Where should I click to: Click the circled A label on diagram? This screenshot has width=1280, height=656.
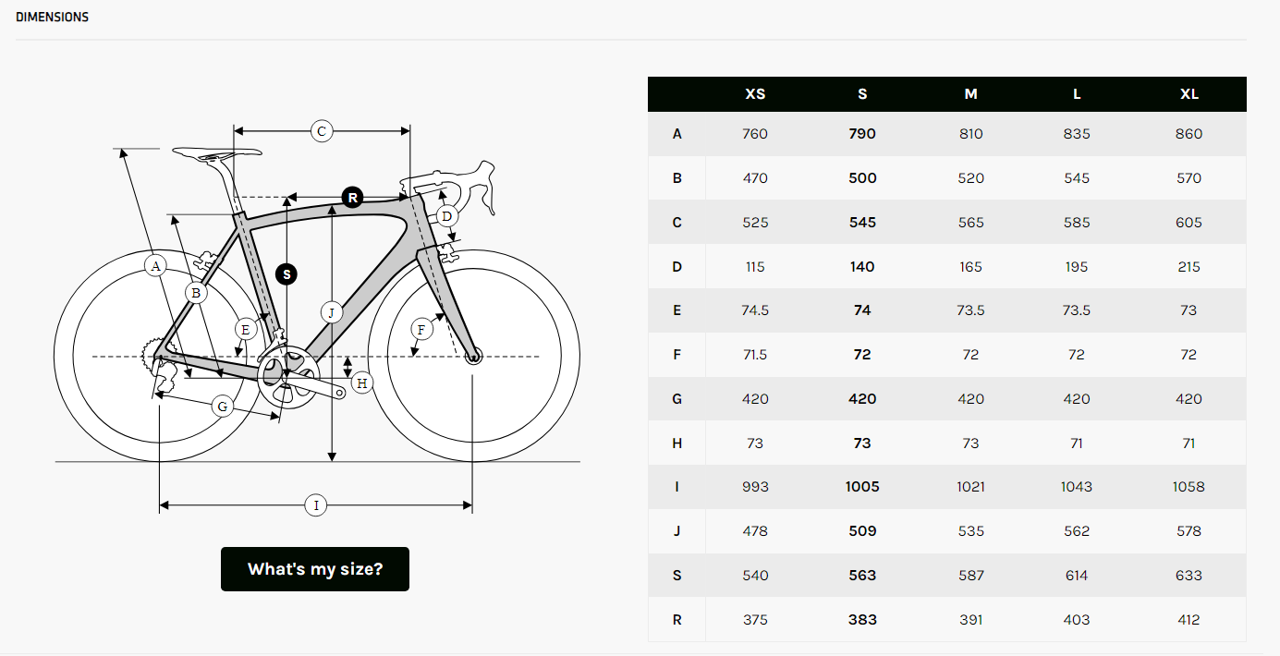click(x=154, y=266)
